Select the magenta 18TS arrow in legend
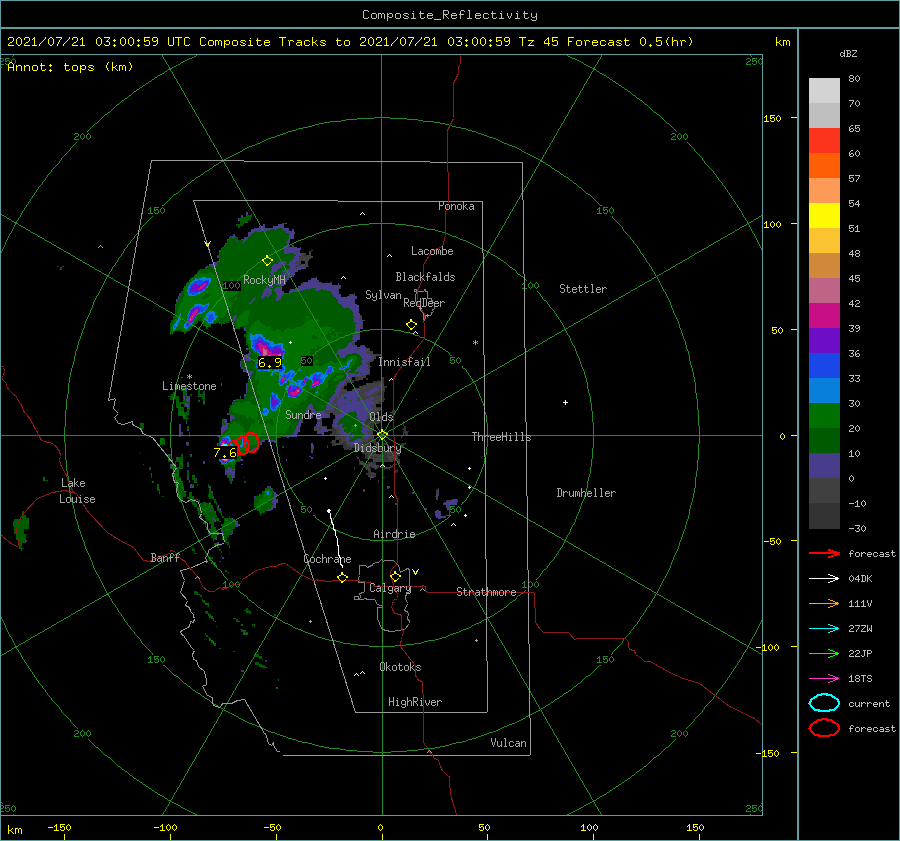This screenshot has height=841, width=900. [x=824, y=679]
